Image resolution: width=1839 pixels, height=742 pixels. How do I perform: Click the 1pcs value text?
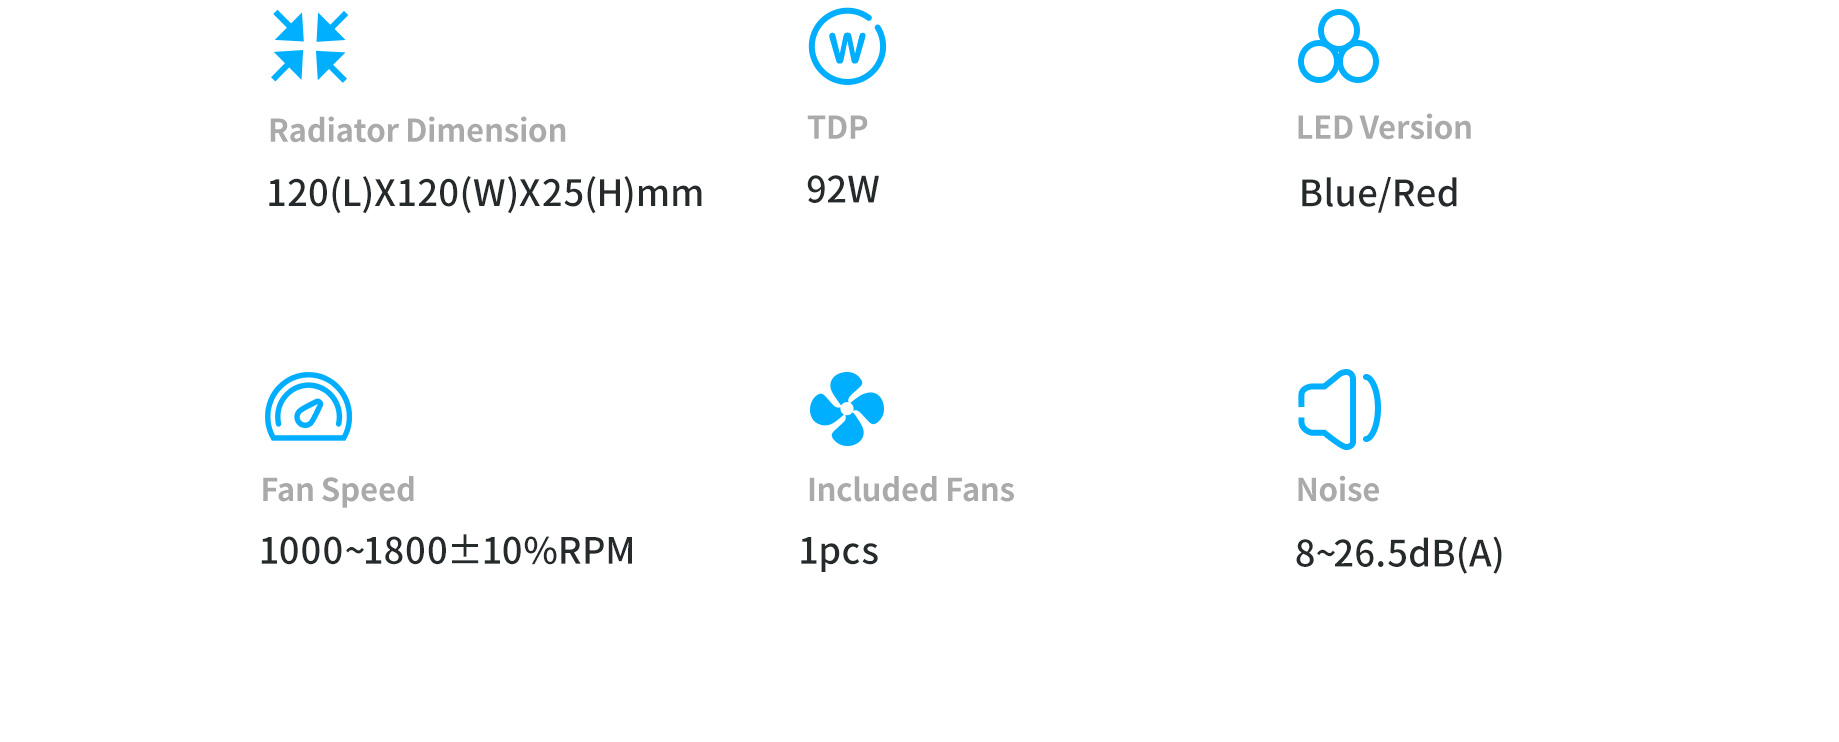(838, 552)
